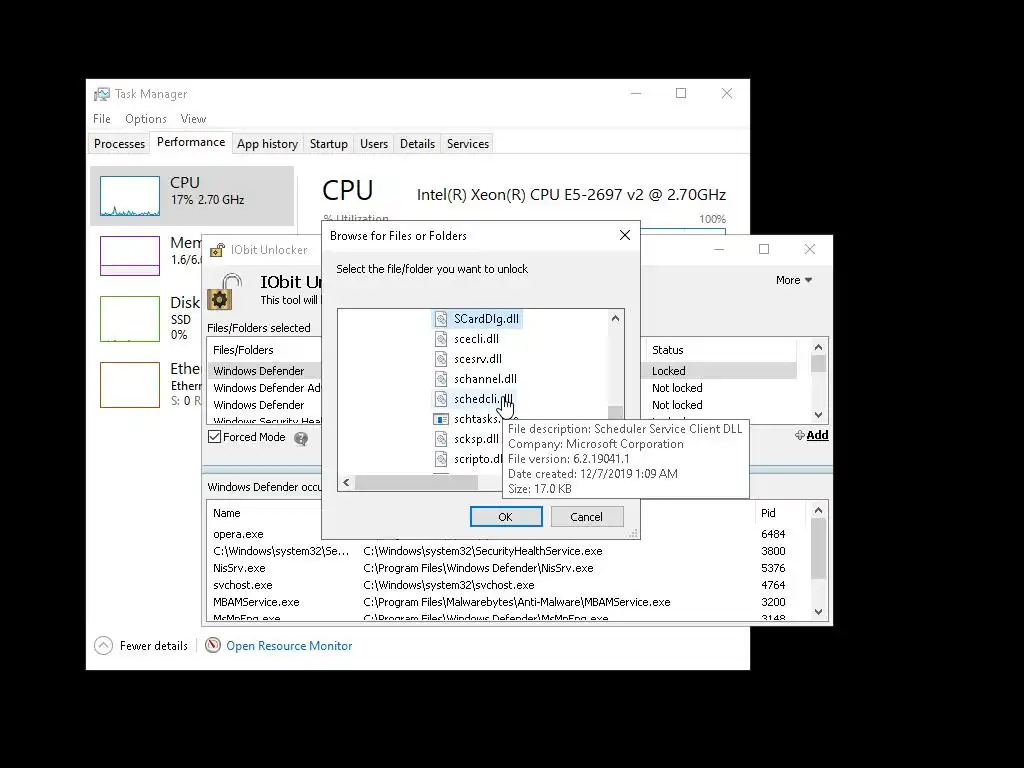Switch to the Users tab
The image size is (1024, 768).
tap(374, 144)
